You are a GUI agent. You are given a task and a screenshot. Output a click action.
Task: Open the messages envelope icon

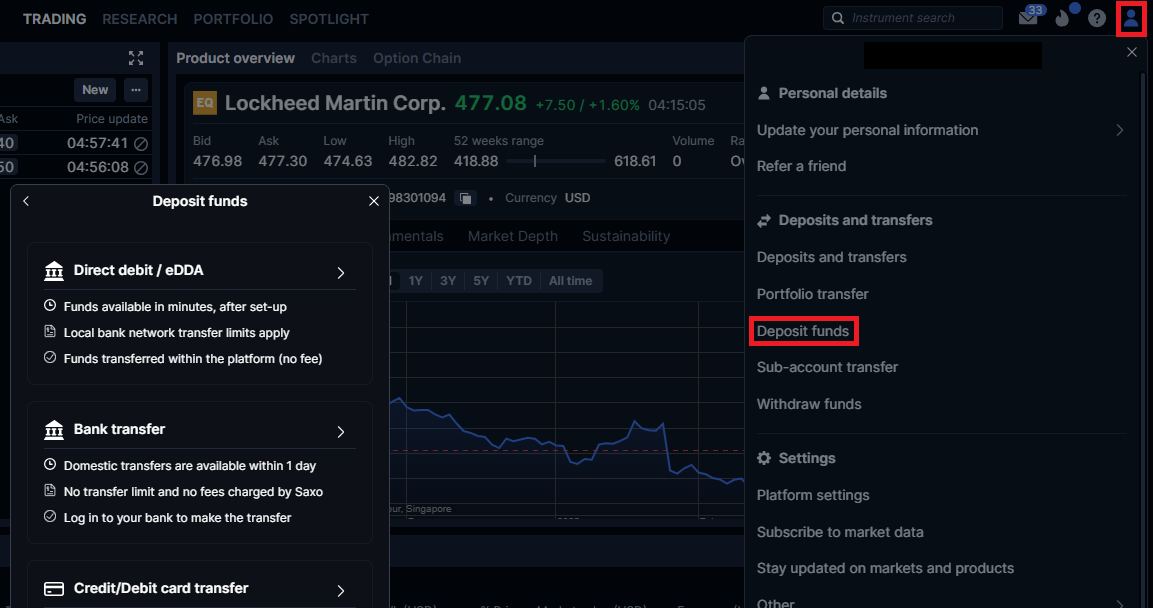(x=1028, y=18)
